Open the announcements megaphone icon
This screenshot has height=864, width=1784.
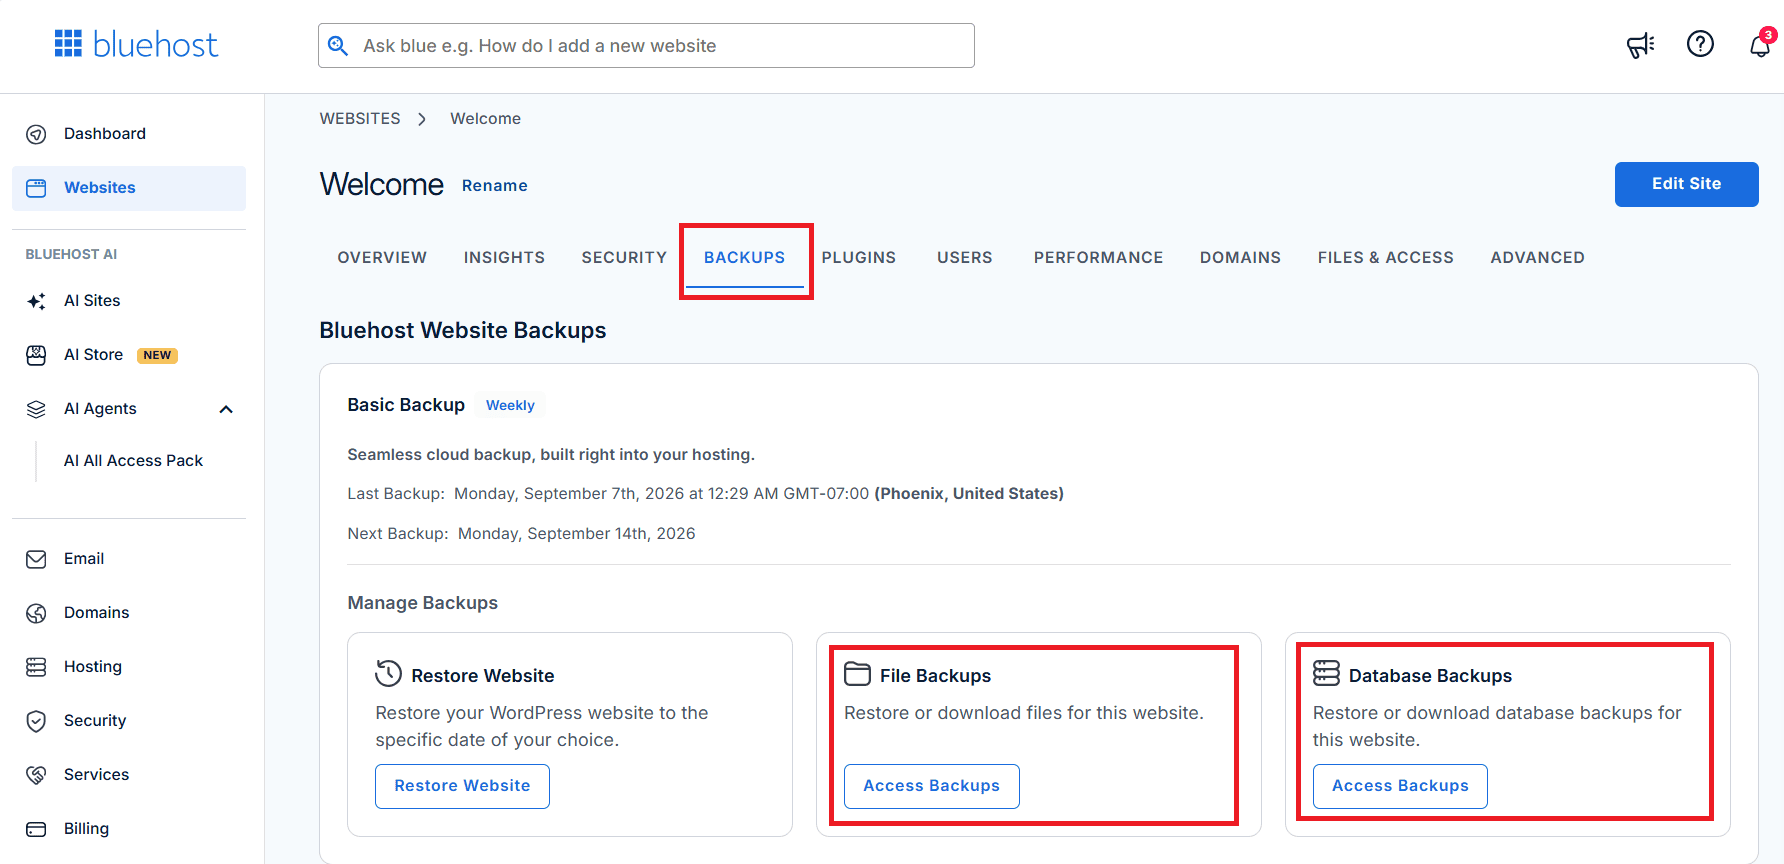point(1640,45)
